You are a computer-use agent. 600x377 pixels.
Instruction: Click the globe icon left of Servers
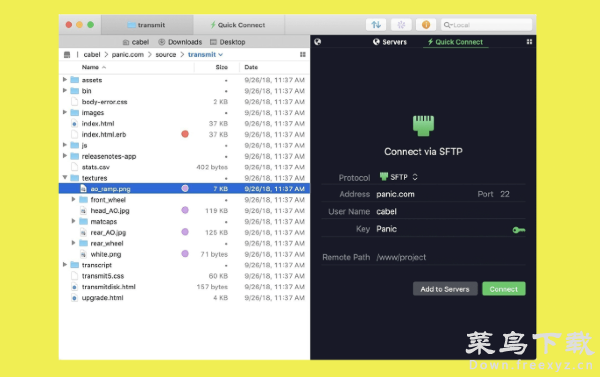(x=318, y=42)
